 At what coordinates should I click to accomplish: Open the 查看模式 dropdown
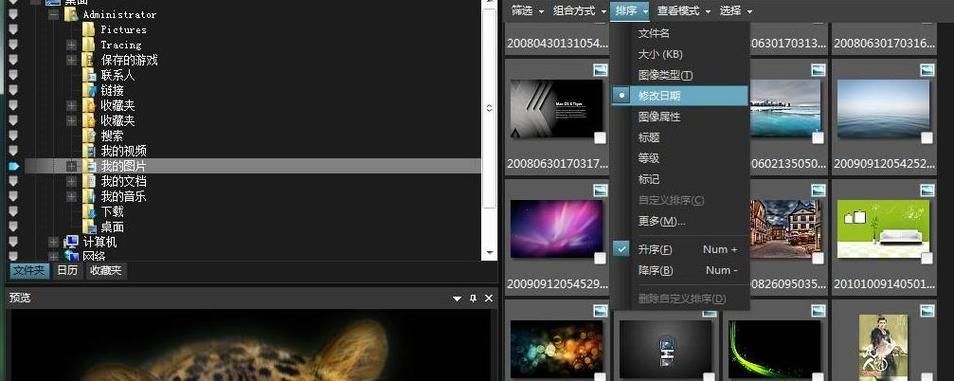(x=684, y=11)
